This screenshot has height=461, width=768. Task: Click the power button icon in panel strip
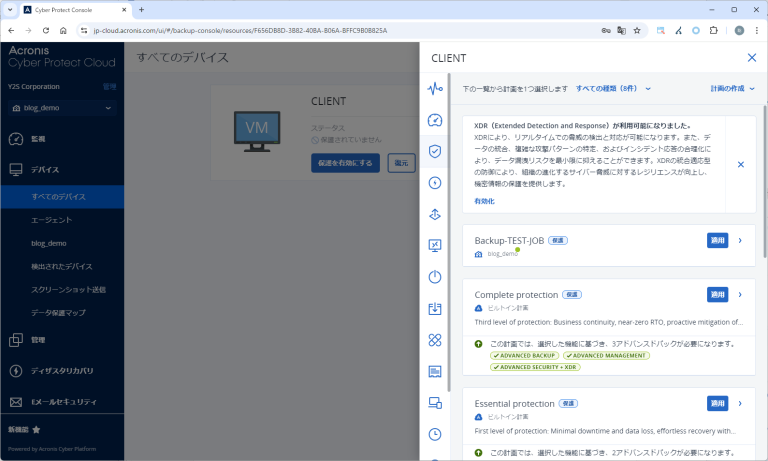click(435, 277)
